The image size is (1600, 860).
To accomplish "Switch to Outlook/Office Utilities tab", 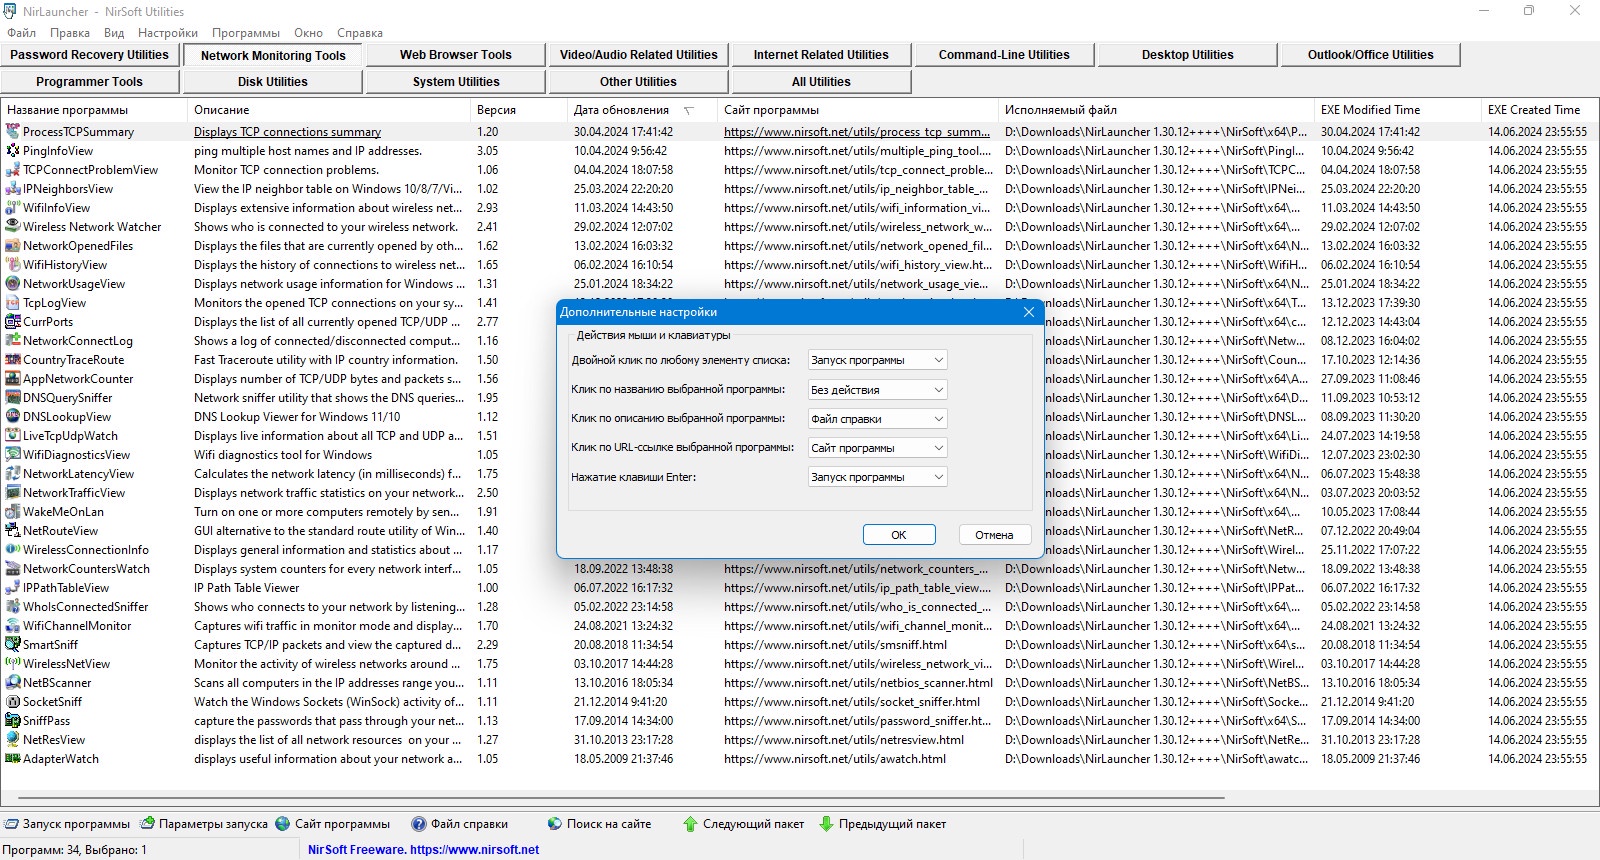I will pos(1370,55).
